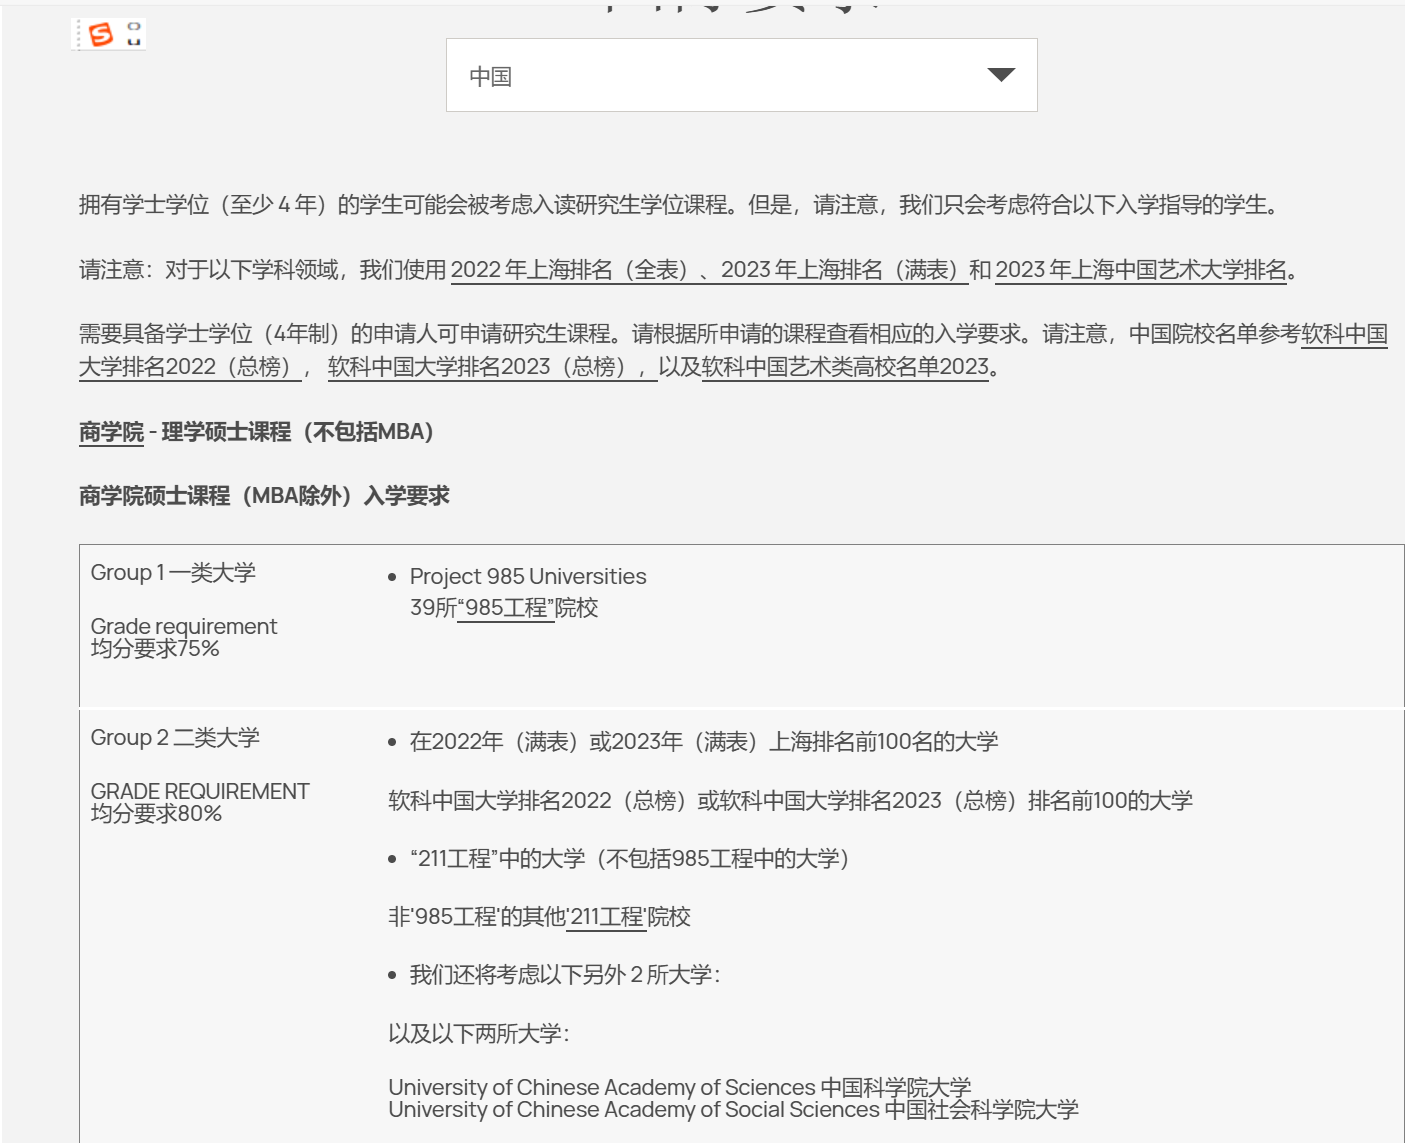Click the Sogou input method S logo
Viewport: 1405px width, 1143px height.
point(101,35)
